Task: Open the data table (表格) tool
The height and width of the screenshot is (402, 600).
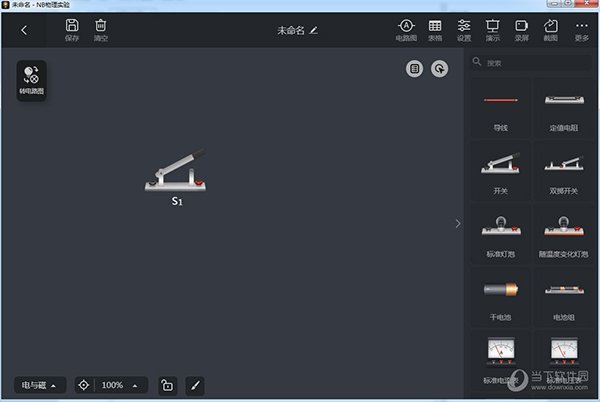Action: point(435,30)
